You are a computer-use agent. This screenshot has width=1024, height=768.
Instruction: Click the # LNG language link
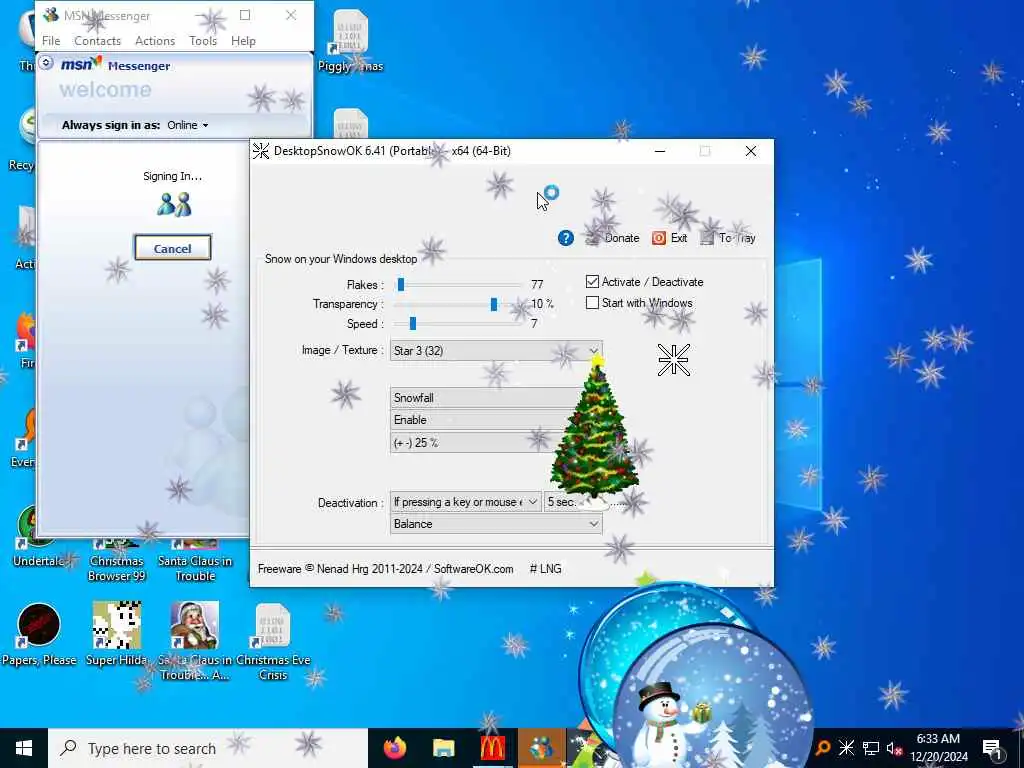(x=545, y=569)
